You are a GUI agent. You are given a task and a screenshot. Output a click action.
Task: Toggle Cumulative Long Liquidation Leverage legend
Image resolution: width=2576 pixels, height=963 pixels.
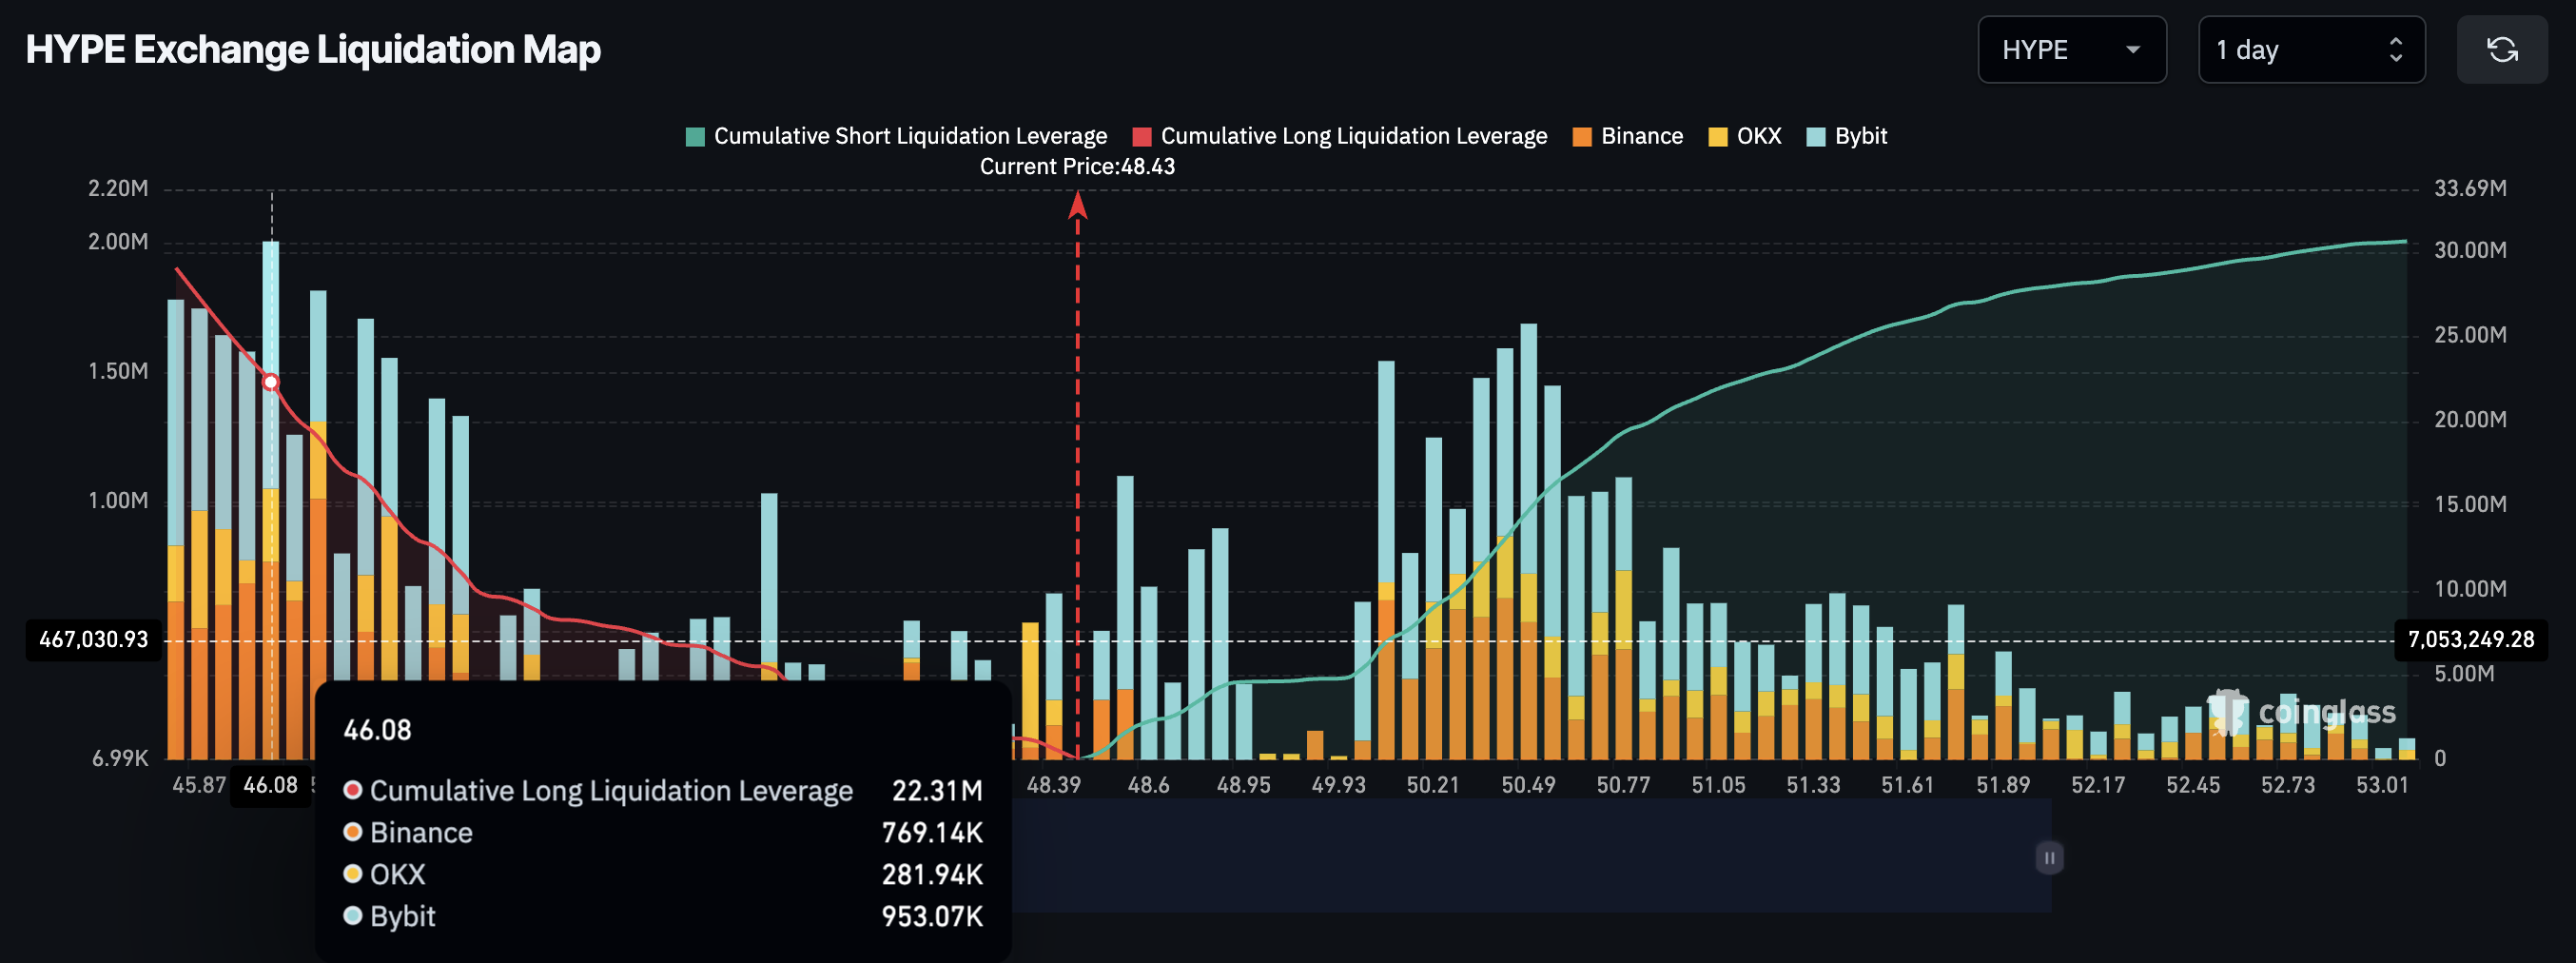[1353, 136]
